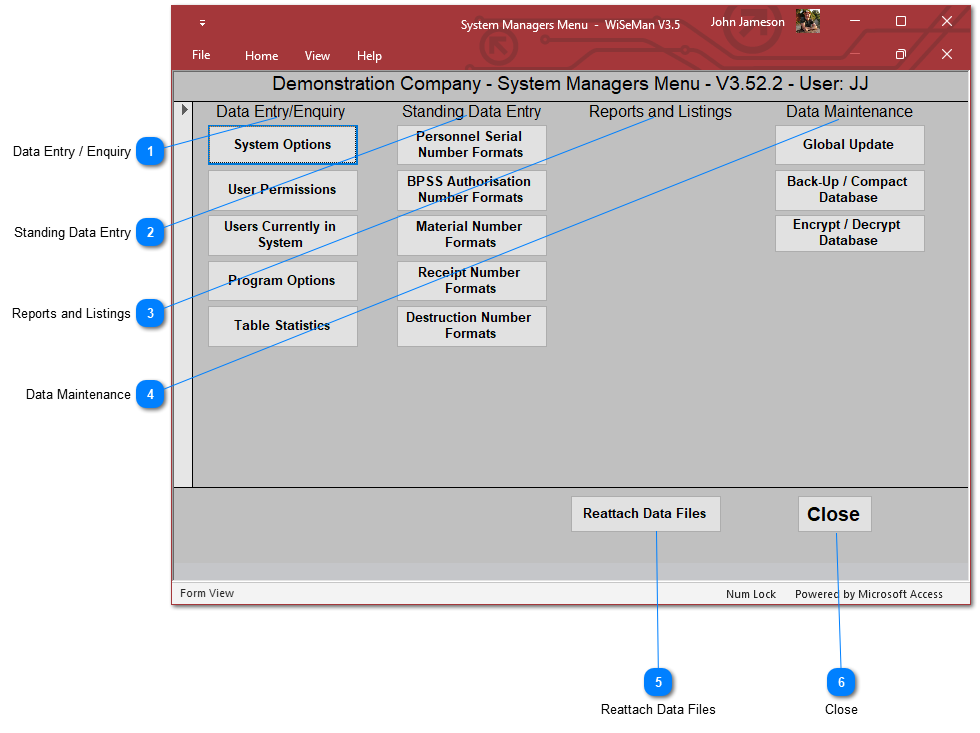Click the blue callout badge number 1
This screenshot has width=980, height=733.
click(x=150, y=152)
